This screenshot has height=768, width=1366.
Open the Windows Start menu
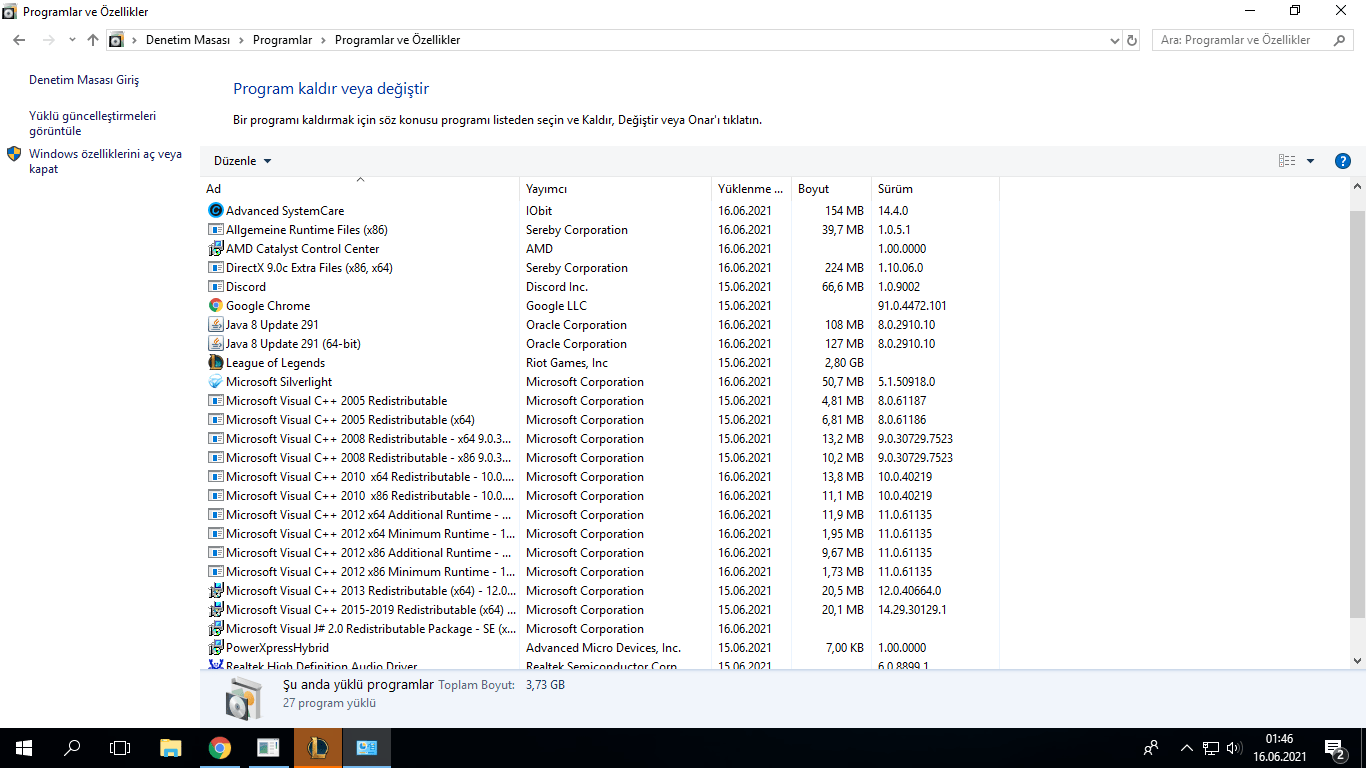pyautogui.click(x=23, y=748)
